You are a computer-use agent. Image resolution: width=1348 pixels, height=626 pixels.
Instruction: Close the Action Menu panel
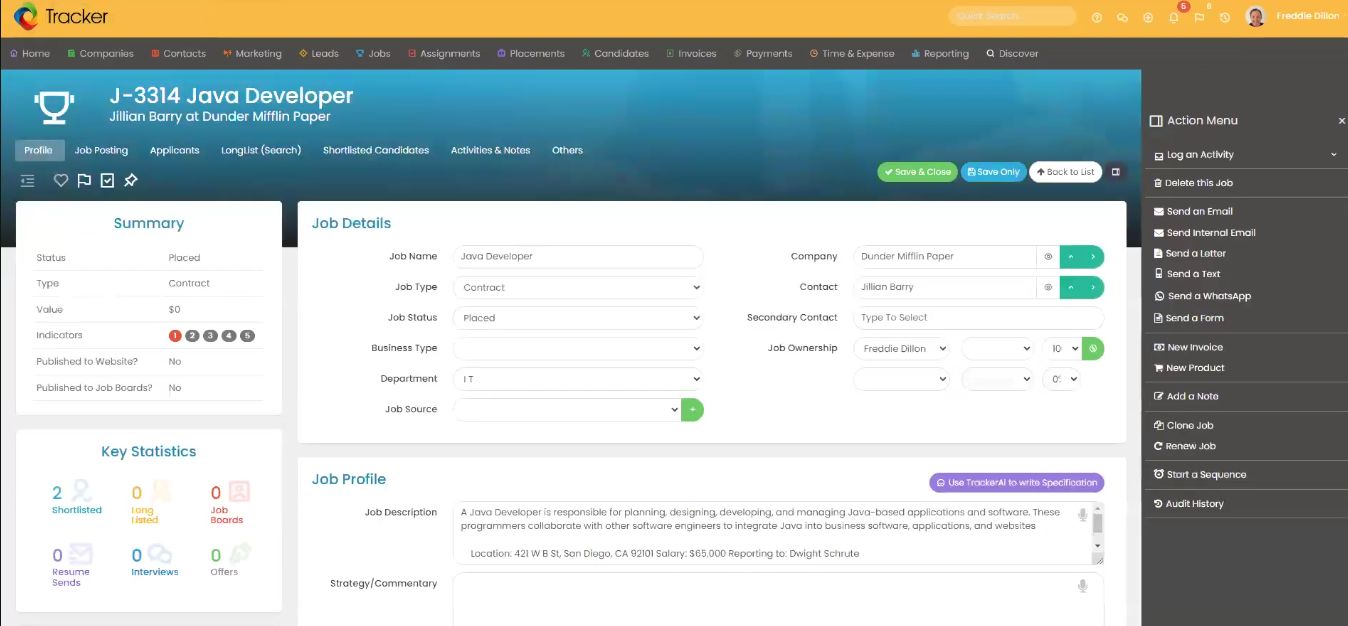[1341, 121]
